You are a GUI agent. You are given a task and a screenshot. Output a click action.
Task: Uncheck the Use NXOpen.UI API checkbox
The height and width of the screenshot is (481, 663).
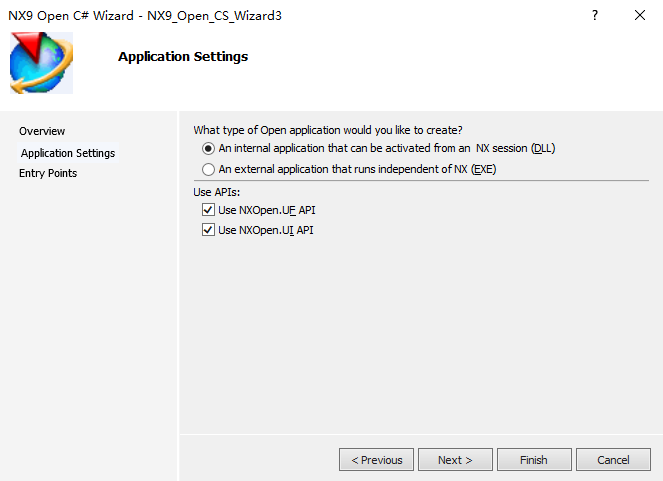[208, 230]
